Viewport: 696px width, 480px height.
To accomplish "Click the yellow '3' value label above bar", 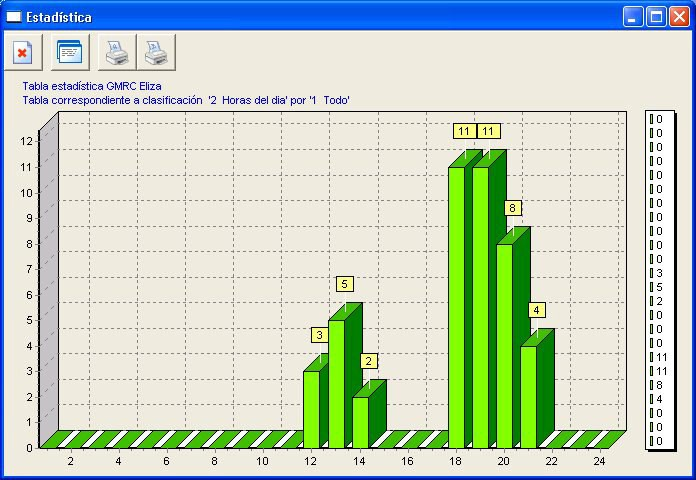I will click(320, 335).
